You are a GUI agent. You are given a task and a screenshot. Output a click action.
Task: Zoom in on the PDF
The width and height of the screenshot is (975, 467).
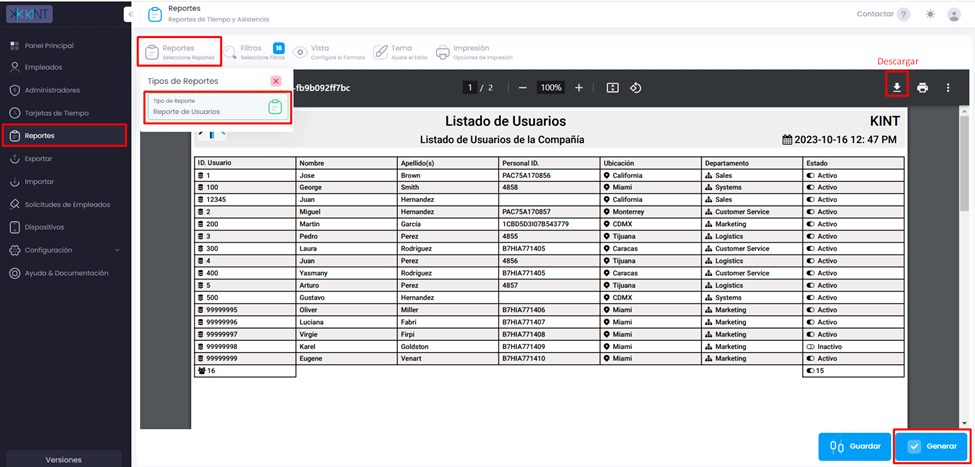click(x=579, y=88)
